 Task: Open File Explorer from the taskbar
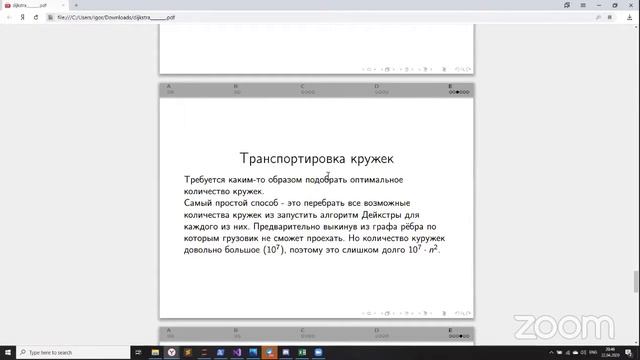[155, 352]
